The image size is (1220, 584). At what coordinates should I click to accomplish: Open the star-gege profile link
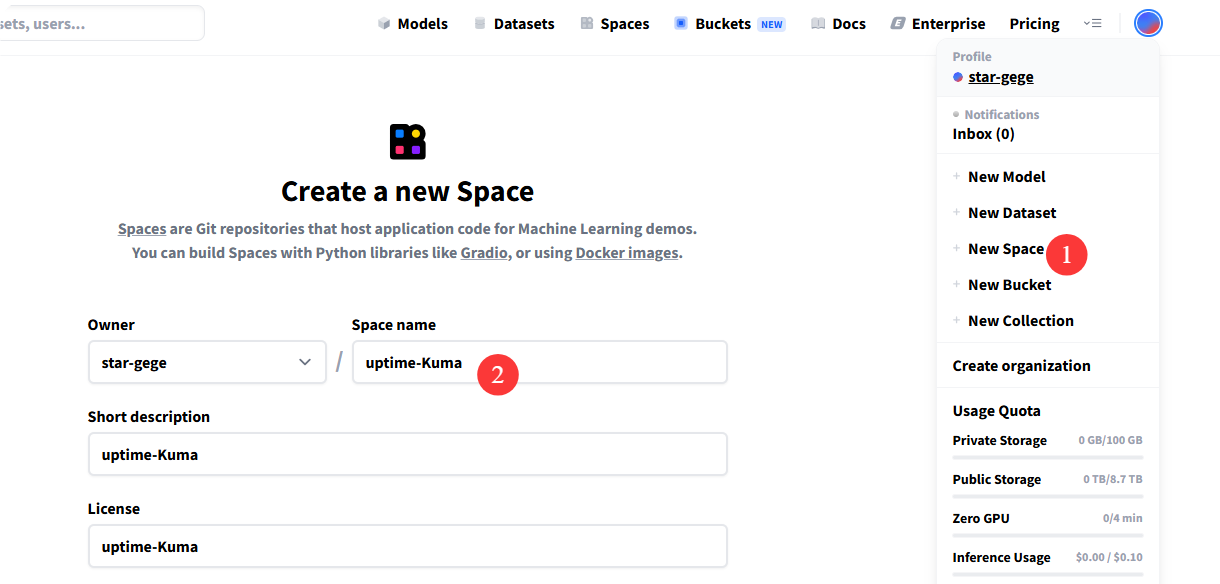pos(1000,77)
